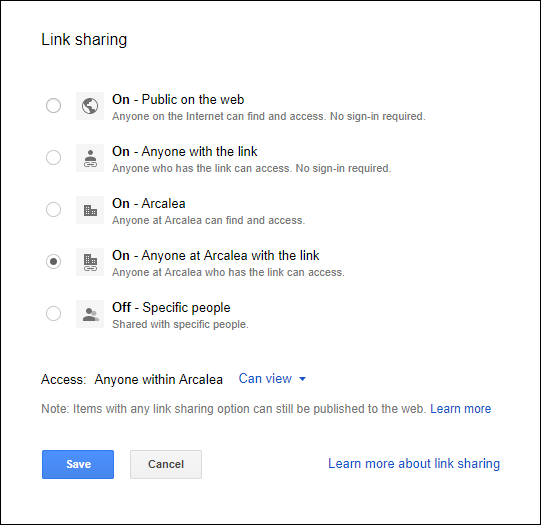This screenshot has width=541, height=525.
Task: Click the On - Anyone with the link title
Action: 185,152
